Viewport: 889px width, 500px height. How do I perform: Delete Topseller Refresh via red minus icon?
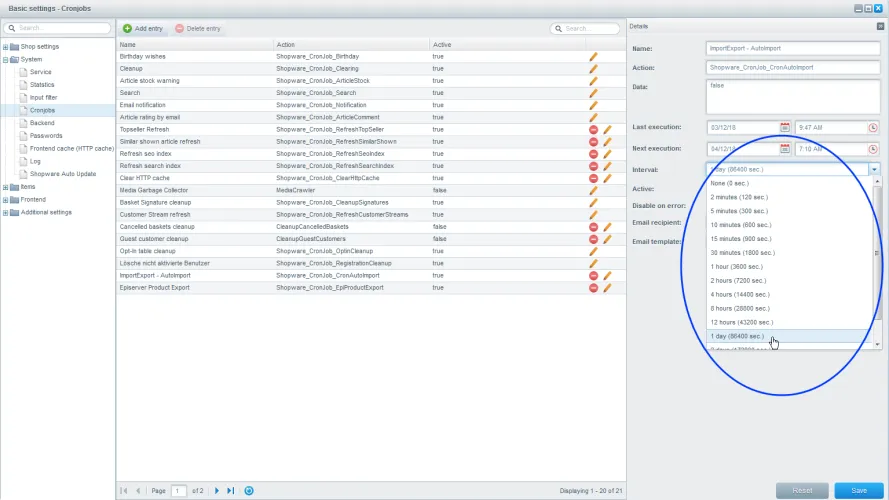tap(593, 130)
